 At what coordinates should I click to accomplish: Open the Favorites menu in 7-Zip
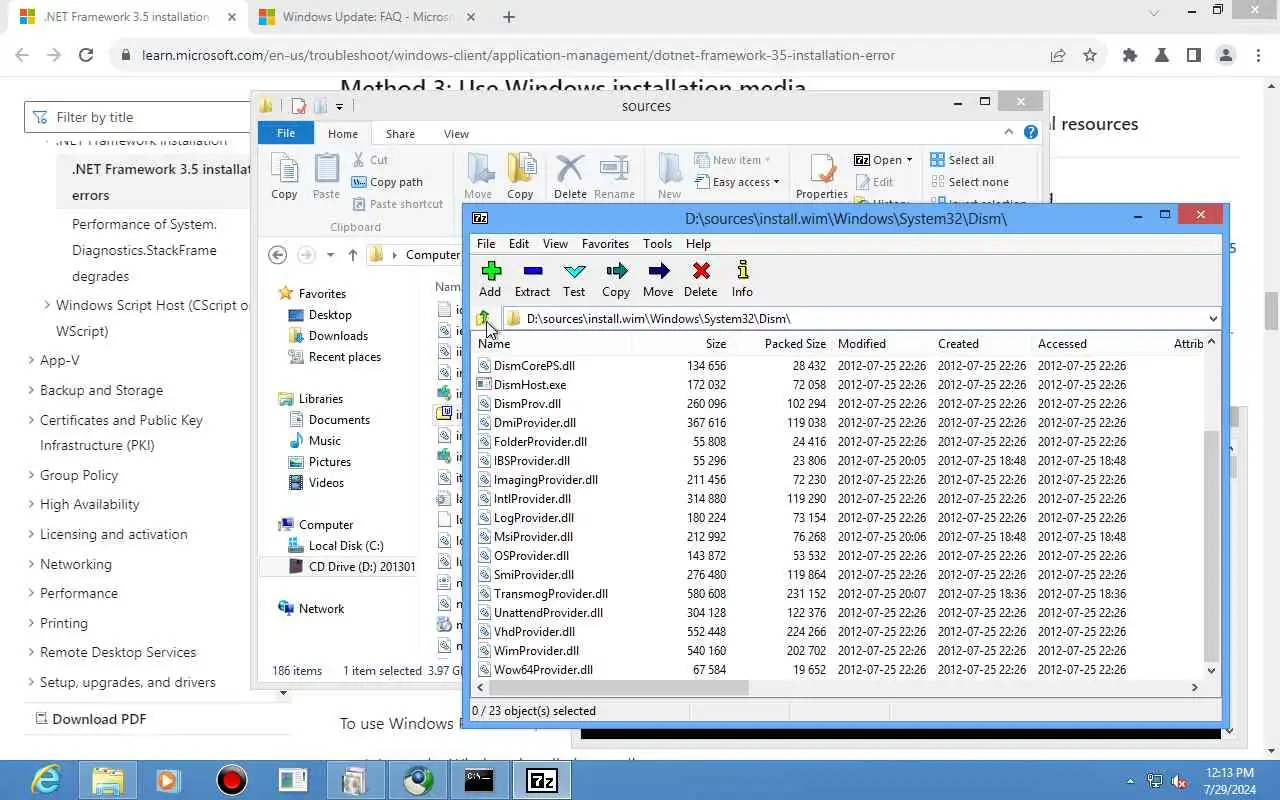pyautogui.click(x=605, y=243)
